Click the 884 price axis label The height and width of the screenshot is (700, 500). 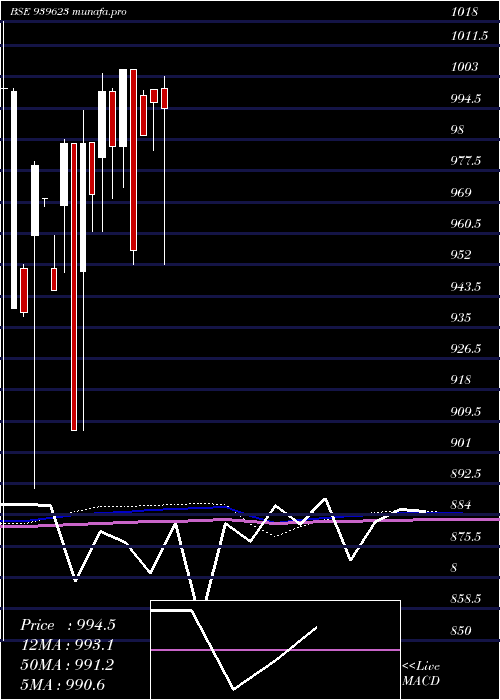(x=461, y=505)
